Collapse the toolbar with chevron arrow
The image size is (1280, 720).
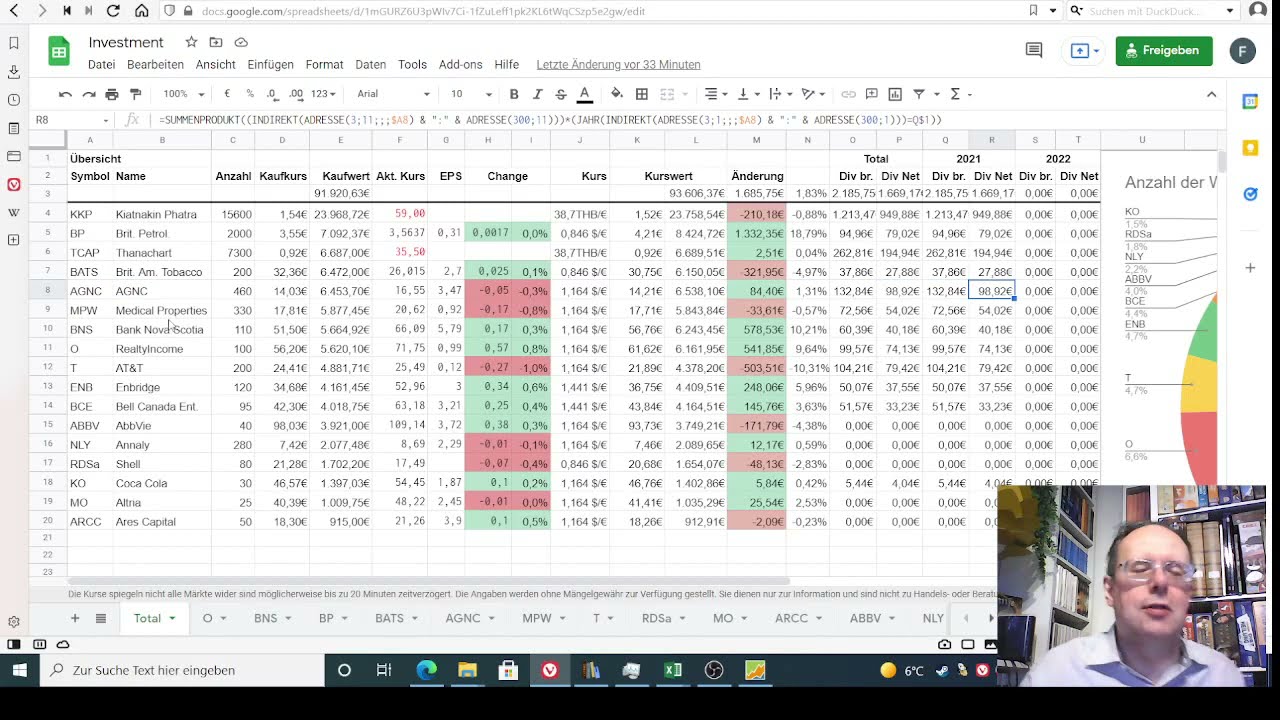point(1212,94)
